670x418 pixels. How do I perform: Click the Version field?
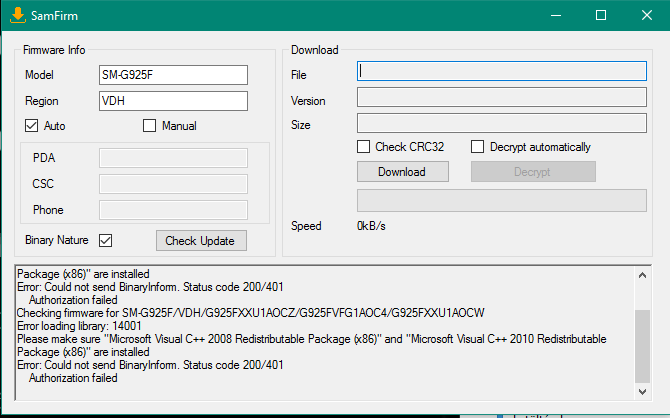(502, 97)
